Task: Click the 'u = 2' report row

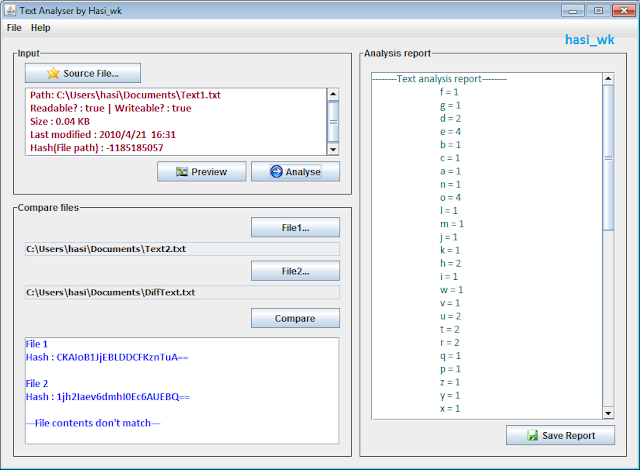Action: click(x=450, y=316)
